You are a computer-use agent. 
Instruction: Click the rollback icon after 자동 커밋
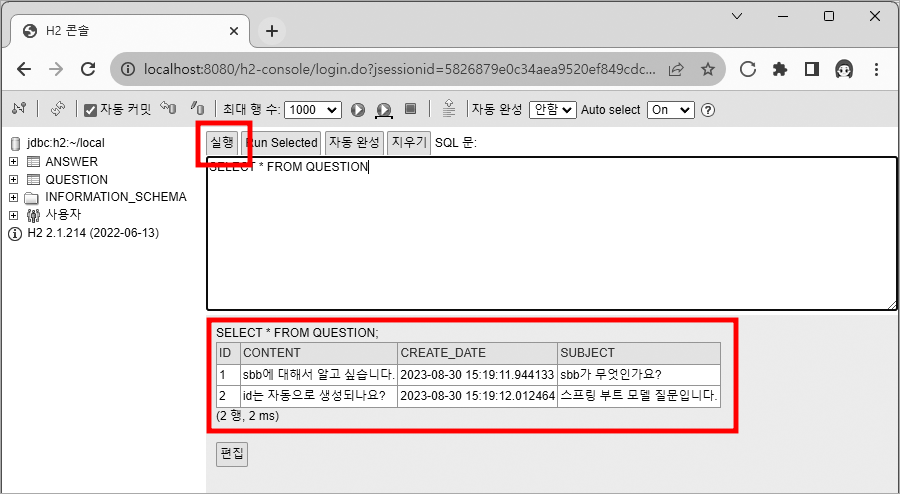click(x=168, y=108)
